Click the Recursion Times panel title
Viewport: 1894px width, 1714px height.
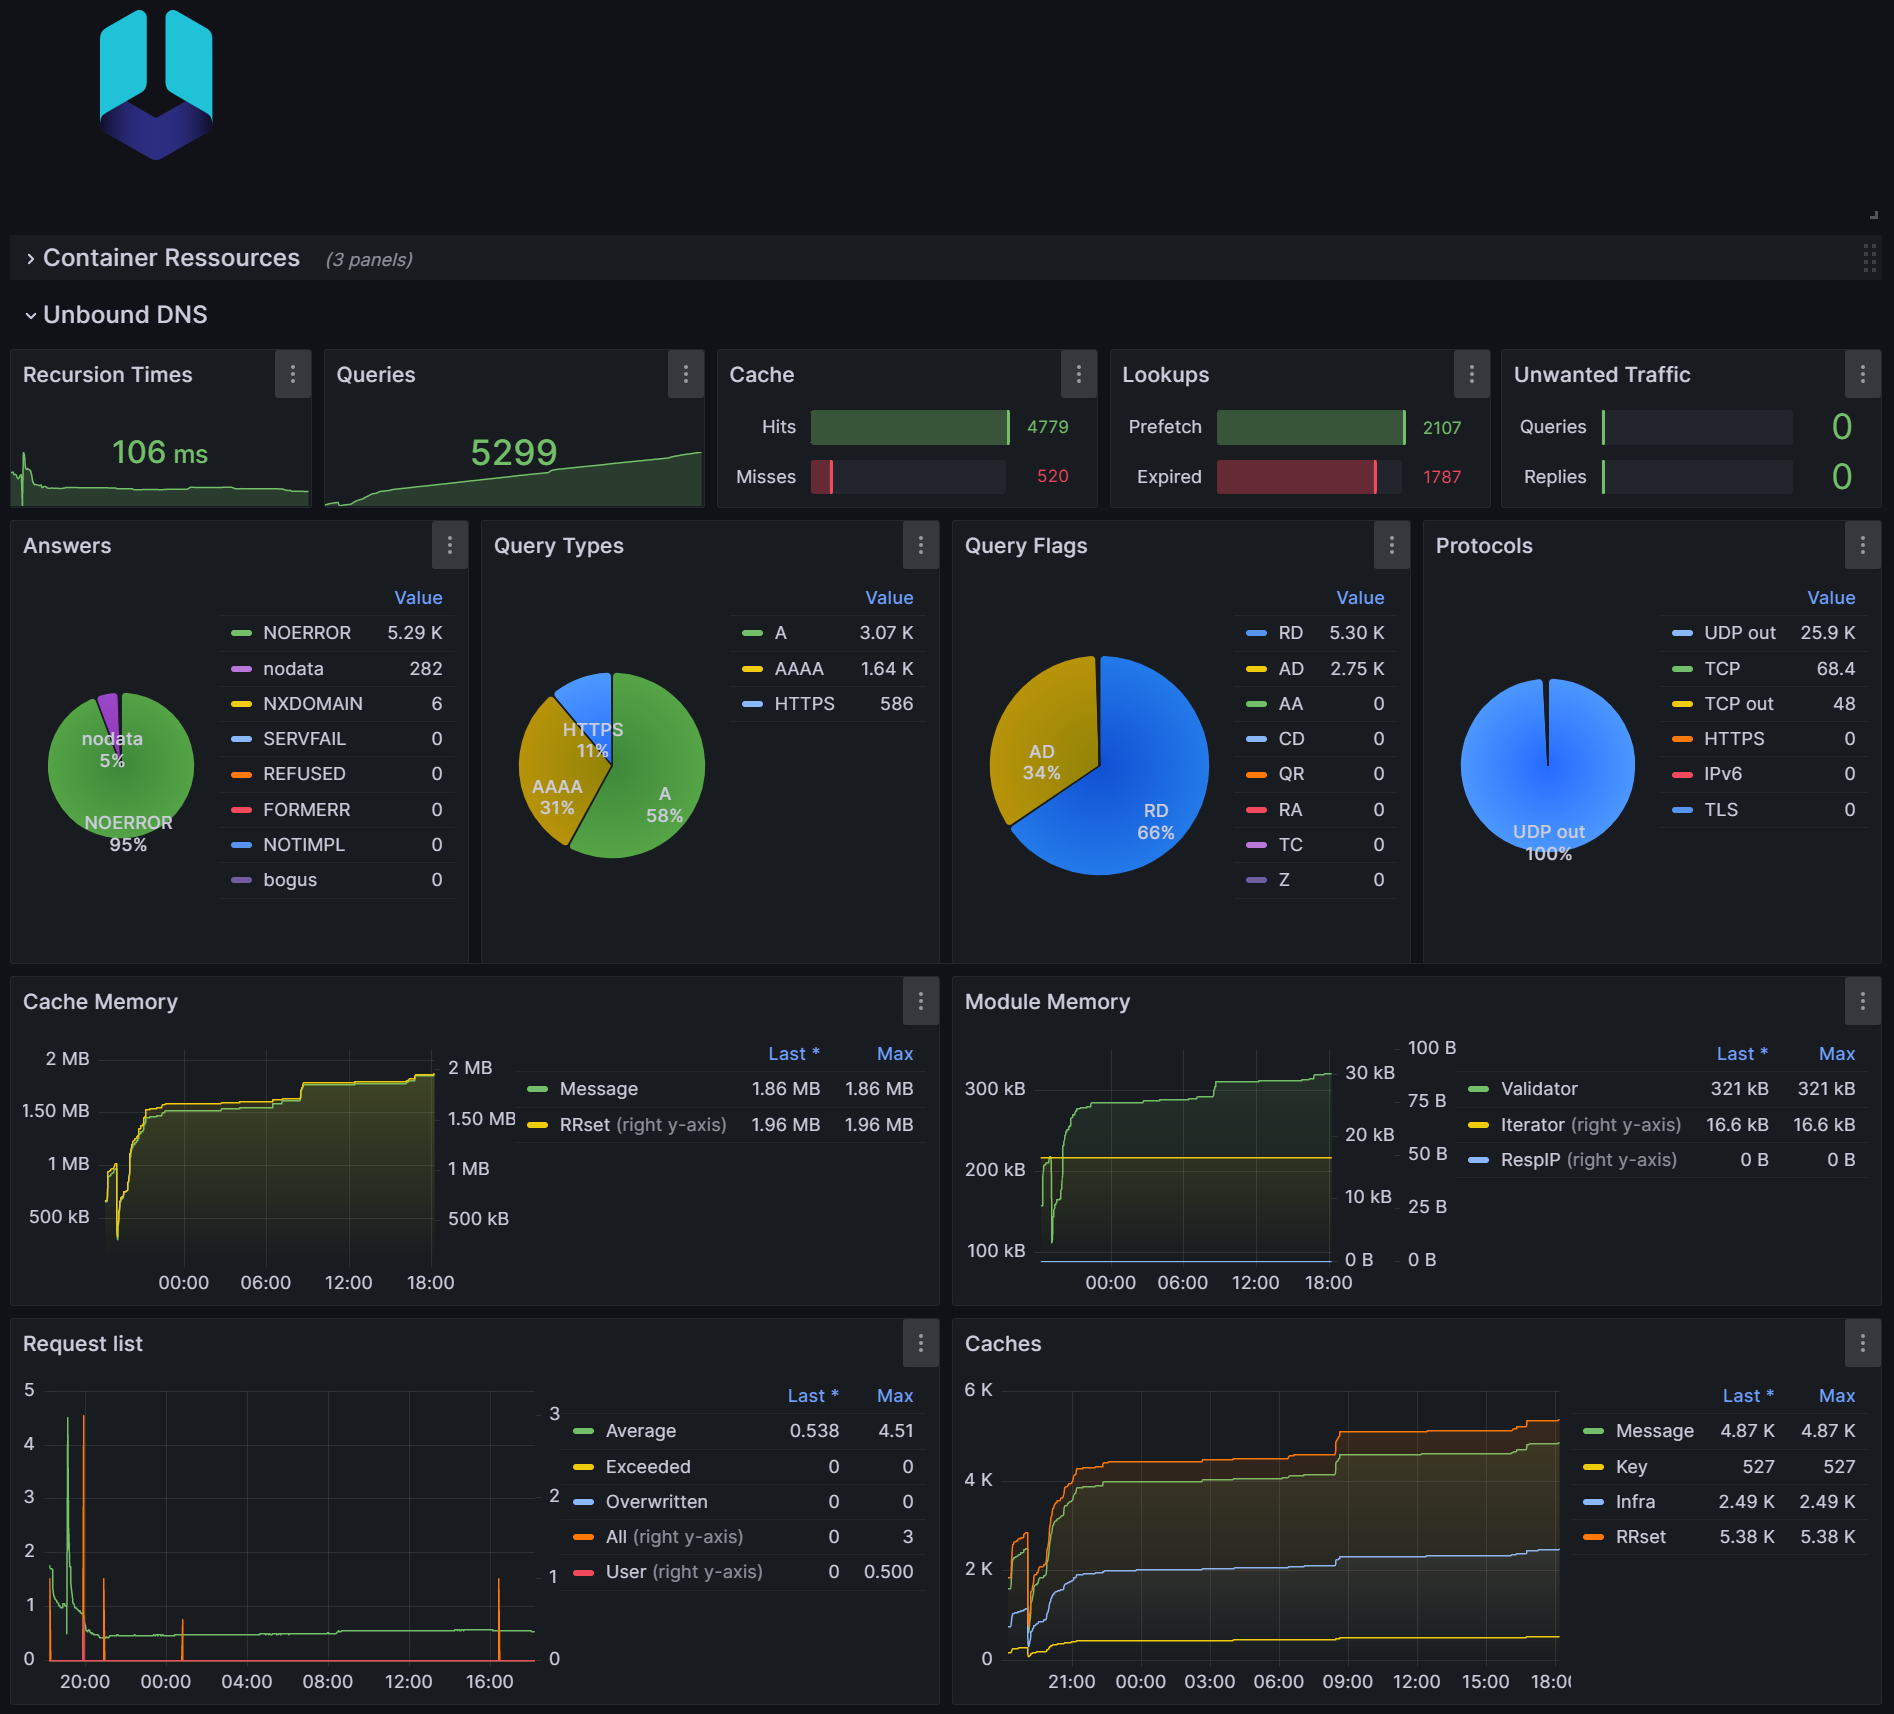[108, 375]
